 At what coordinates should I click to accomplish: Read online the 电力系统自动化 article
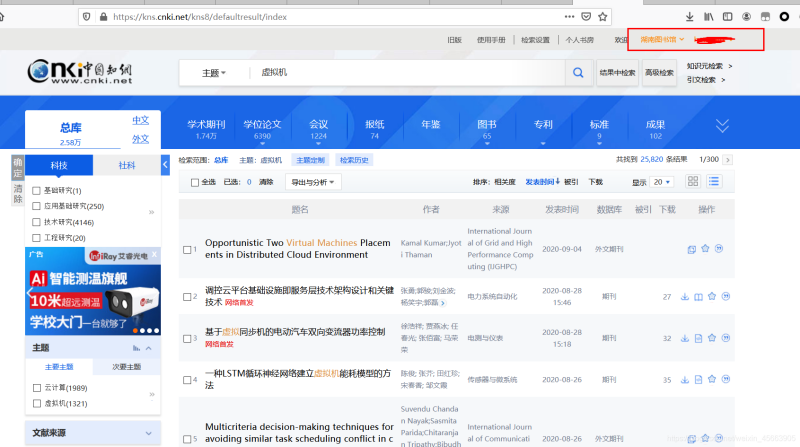pyautogui.click(x=698, y=296)
